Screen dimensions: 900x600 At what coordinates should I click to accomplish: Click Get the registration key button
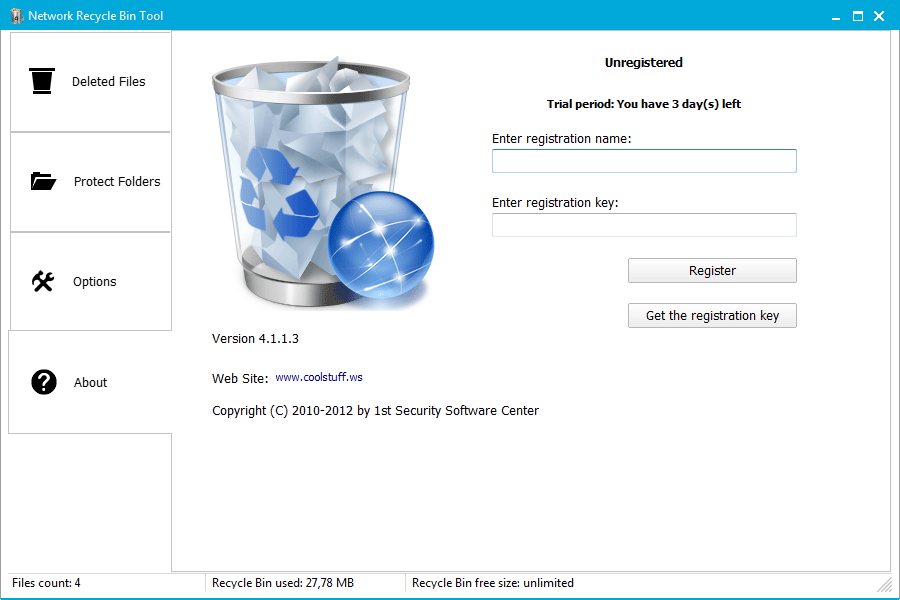point(712,316)
